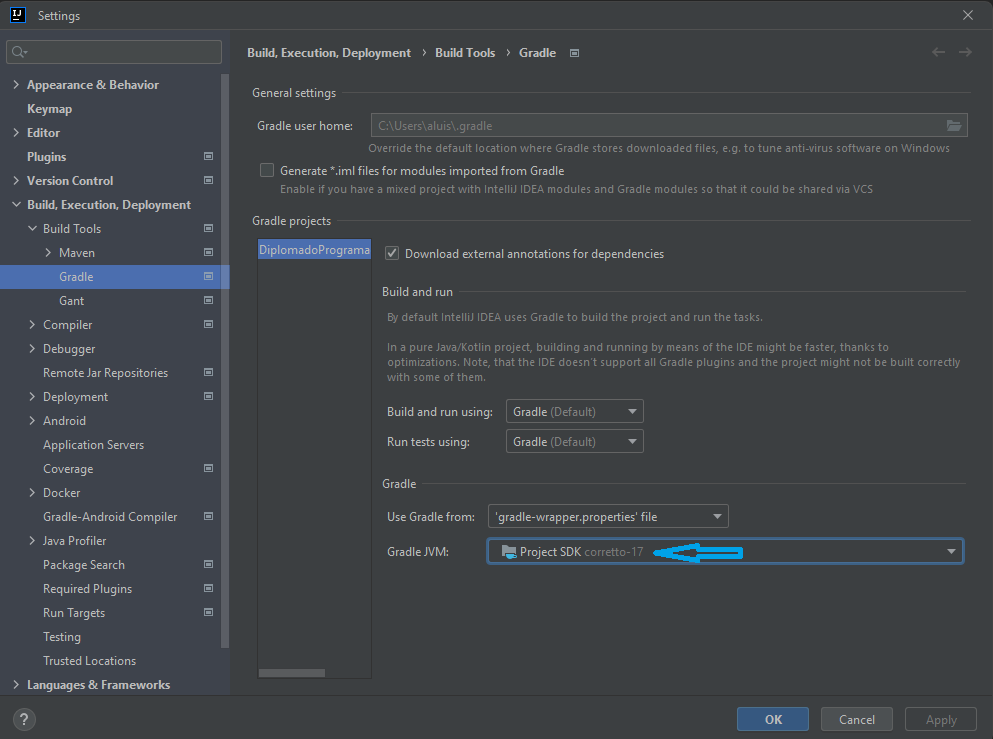Screen dimensions: 993x739
Task: Enable Generate *.iml files for modules checkbox
Action: [267, 170]
